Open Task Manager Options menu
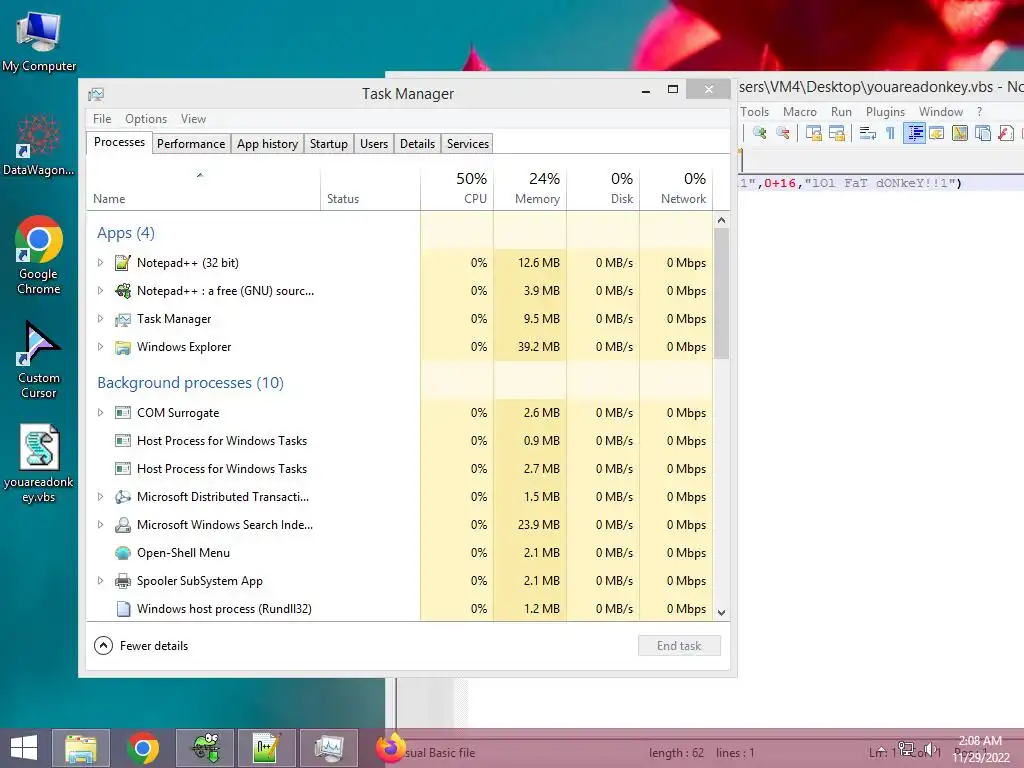 point(146,119)
